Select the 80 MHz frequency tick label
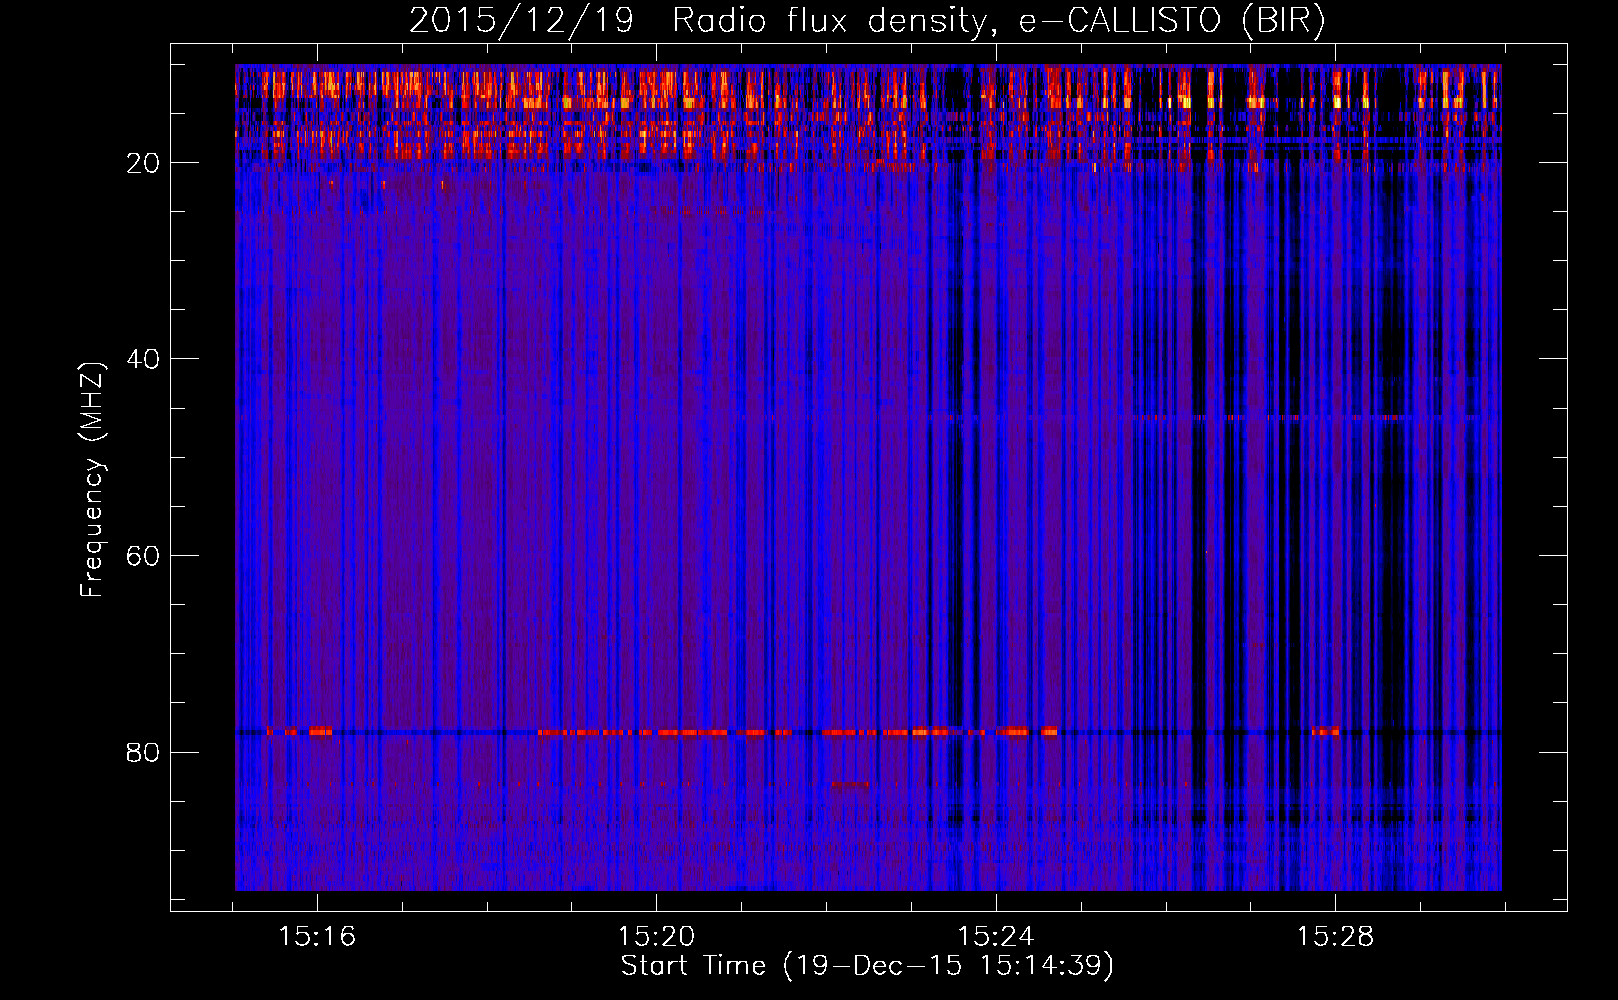Viewport: 1618px width, 1000px height. pos(143,752)
